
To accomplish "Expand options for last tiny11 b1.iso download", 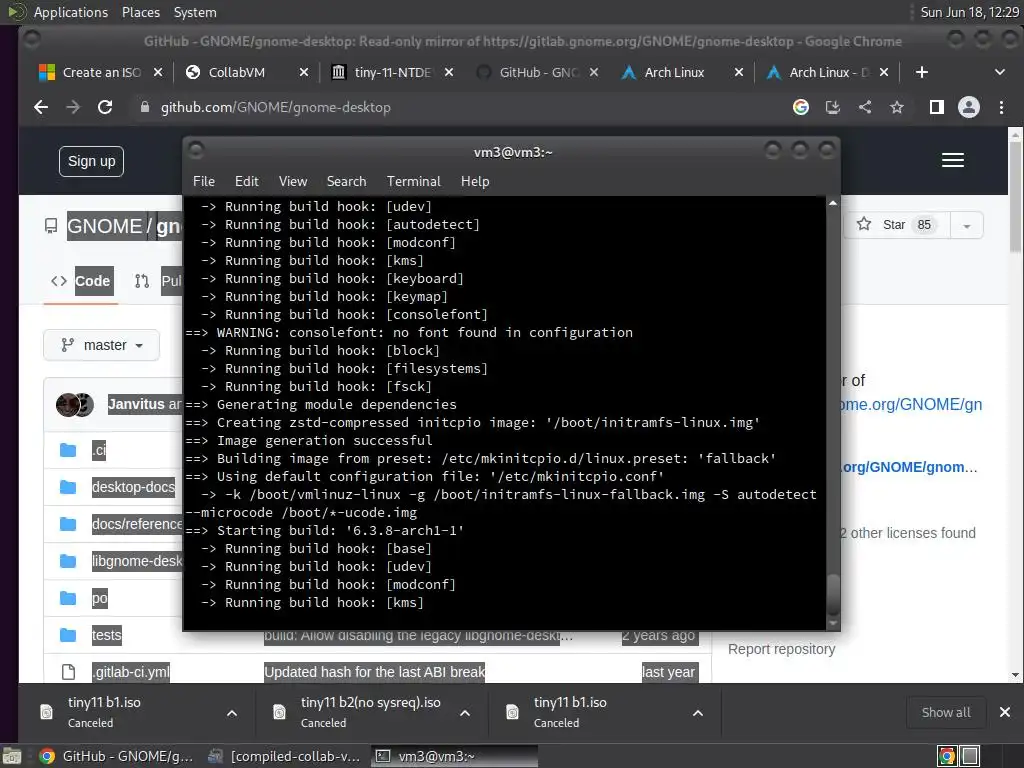I will [x=697, y=713].
